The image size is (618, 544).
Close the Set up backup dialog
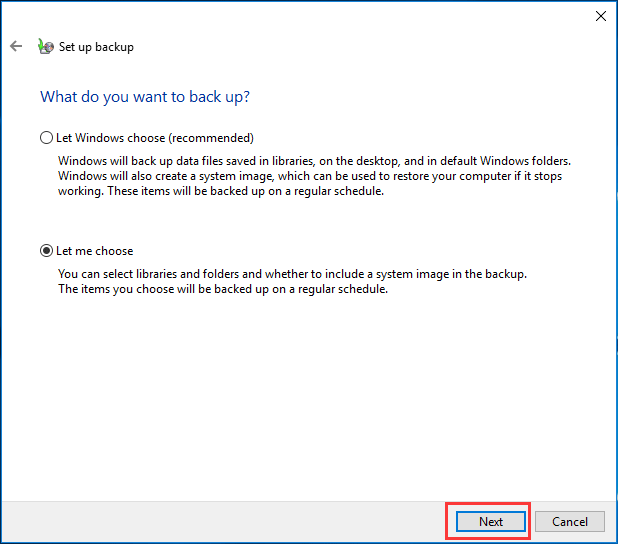point(601,16)
